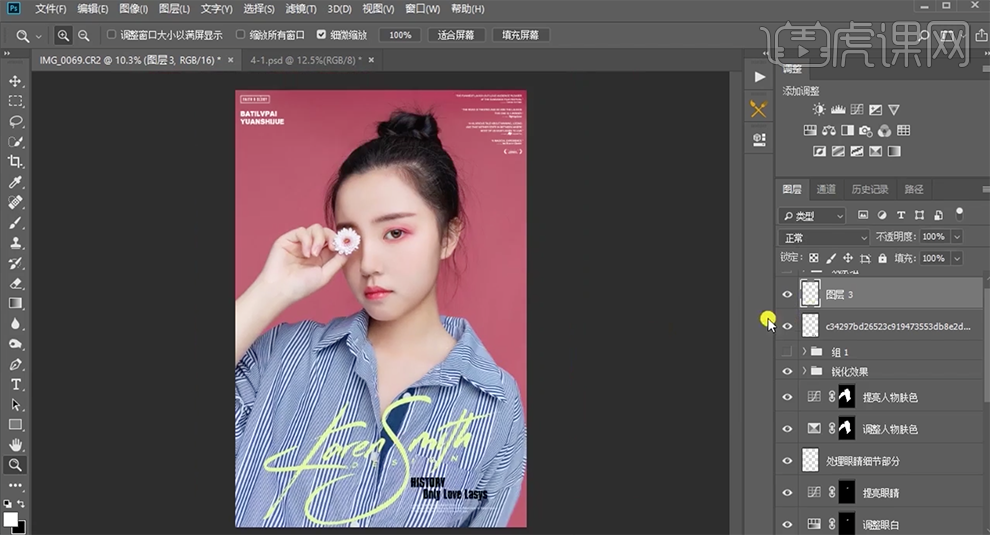The width and height of the screenshot is (990, 535).
Task: Click the zoom out magnifier in options bar
Action: coord(84,35)
